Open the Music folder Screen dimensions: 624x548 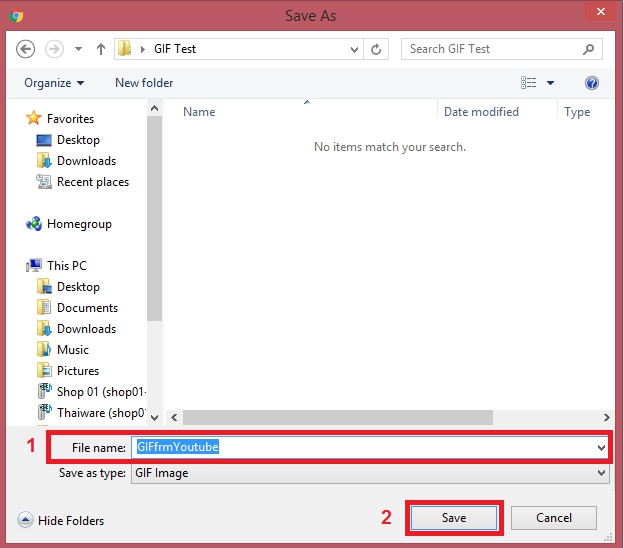pos(73,350)
